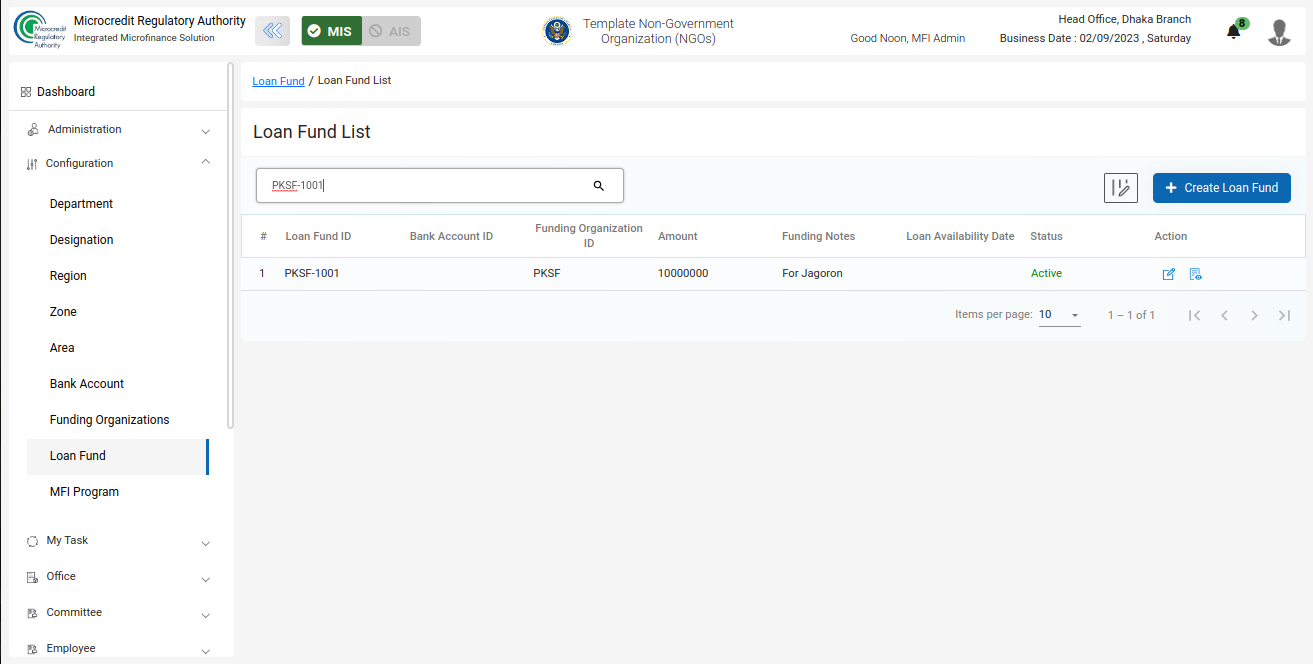Open Items per page dropdown
This screenshot has width=1313, height=664.
pyautogui.click(x=1059, y=315)
